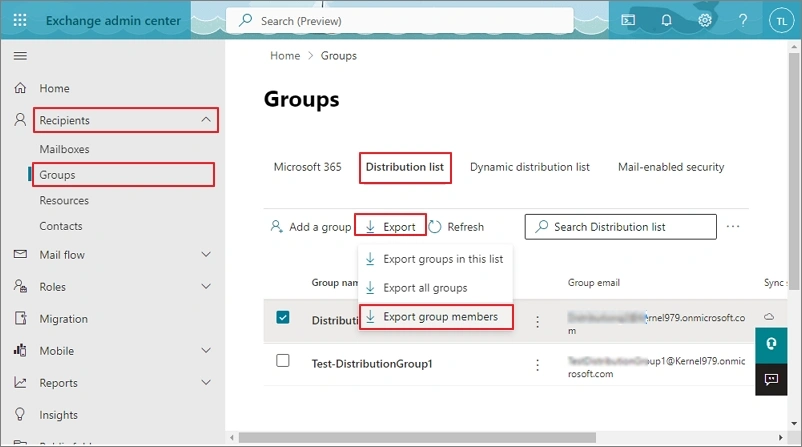Open more options ellipsis beside search box
Image resolution: width=802 pixels, height=447 pixels.
[x=733, y=227]
